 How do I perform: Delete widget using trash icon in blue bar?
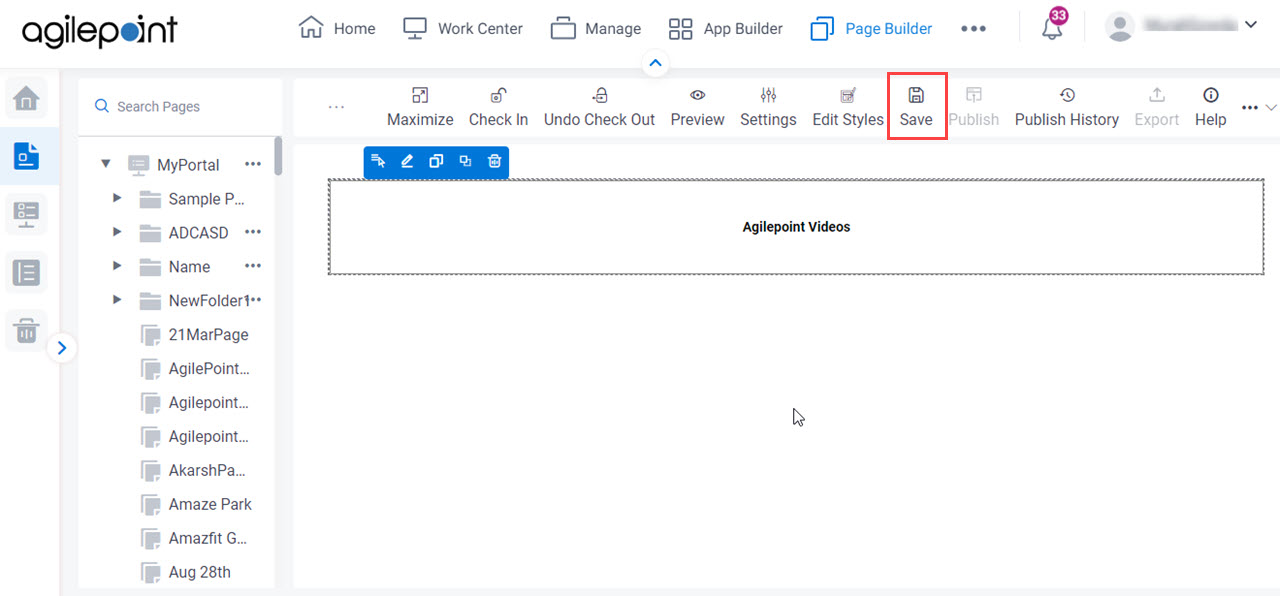coord(494,161)
